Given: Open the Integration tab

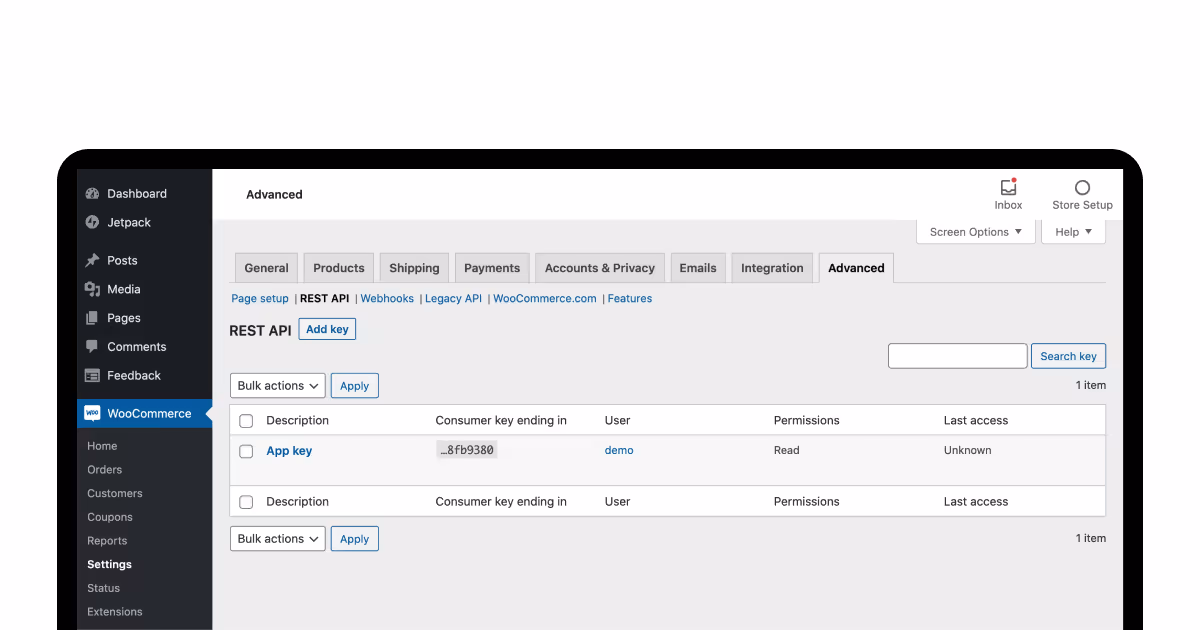Looking at the screenshot, I should coord(772,268).
